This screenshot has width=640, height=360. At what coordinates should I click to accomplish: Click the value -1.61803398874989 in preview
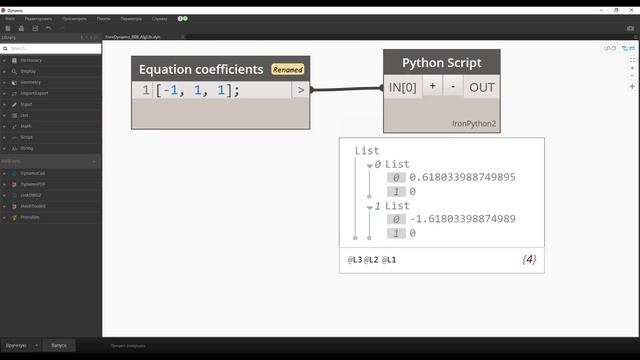(462, 219)
